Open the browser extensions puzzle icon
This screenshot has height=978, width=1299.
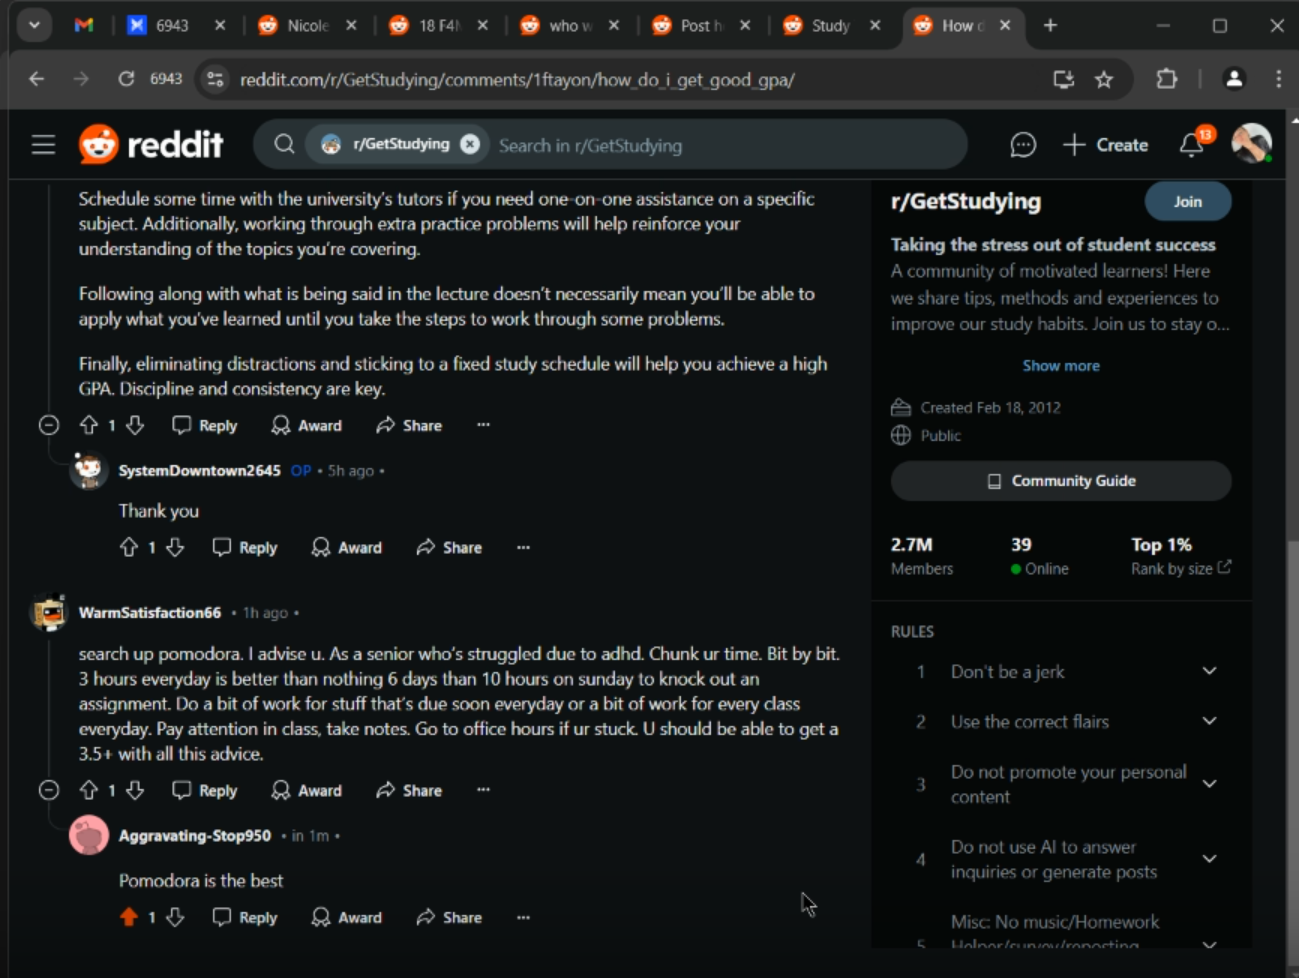(x=1166, y=79)
